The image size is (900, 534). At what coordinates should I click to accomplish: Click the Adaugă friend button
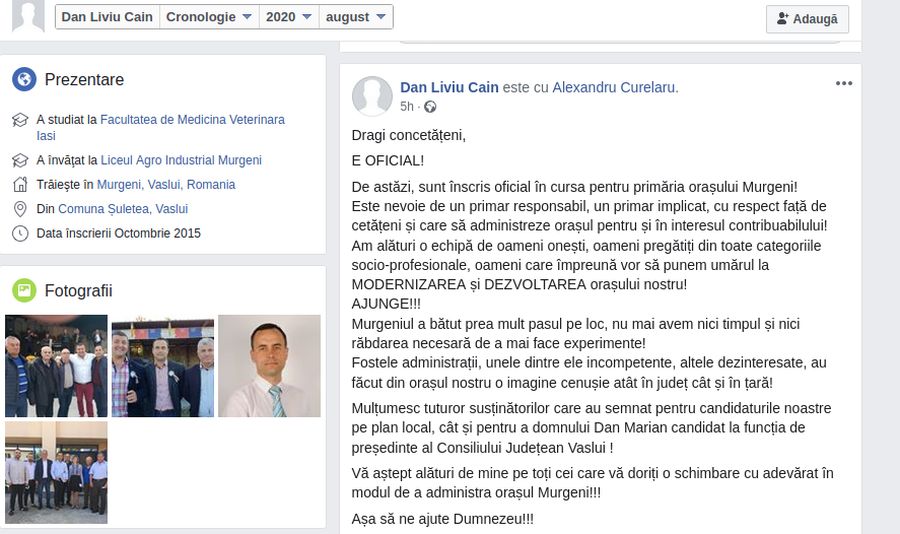(x=807, y=19)
